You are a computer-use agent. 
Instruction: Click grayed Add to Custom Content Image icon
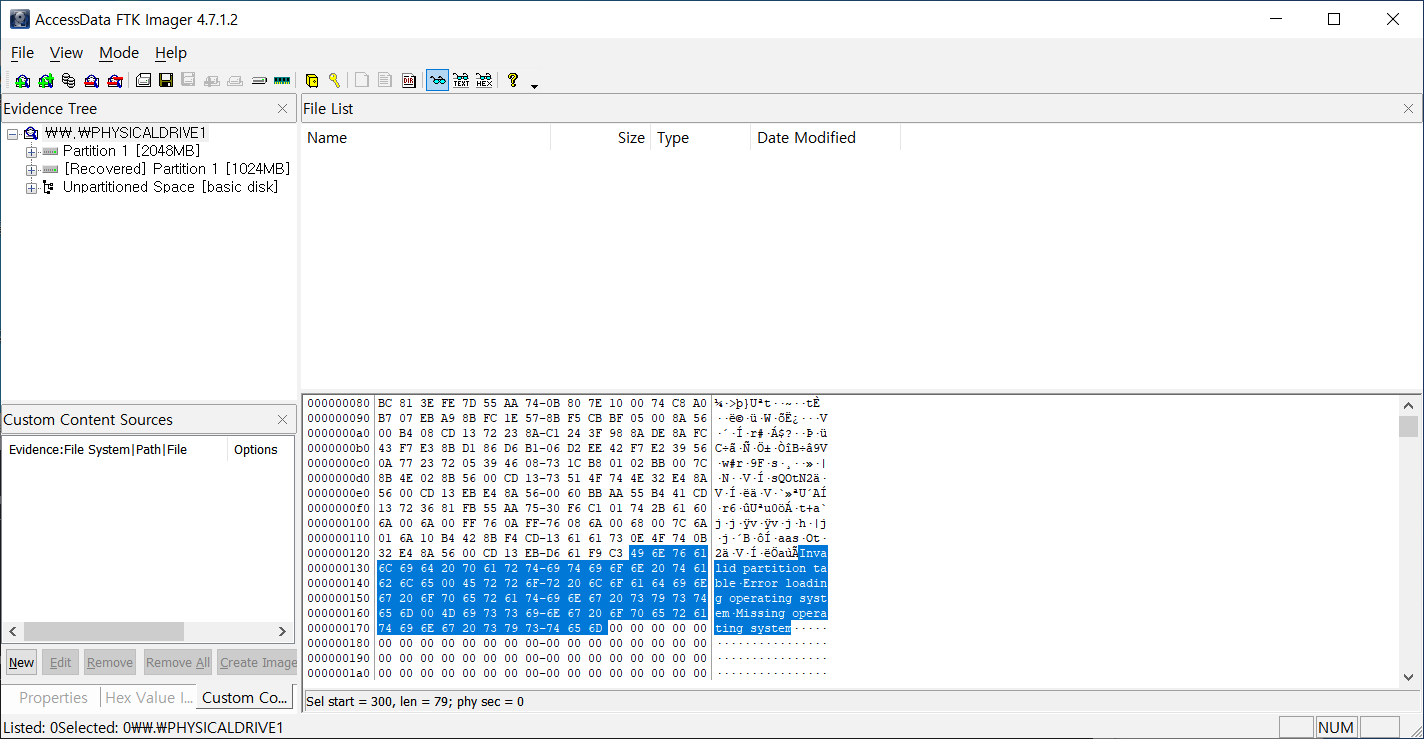click(x=212, y=81)
